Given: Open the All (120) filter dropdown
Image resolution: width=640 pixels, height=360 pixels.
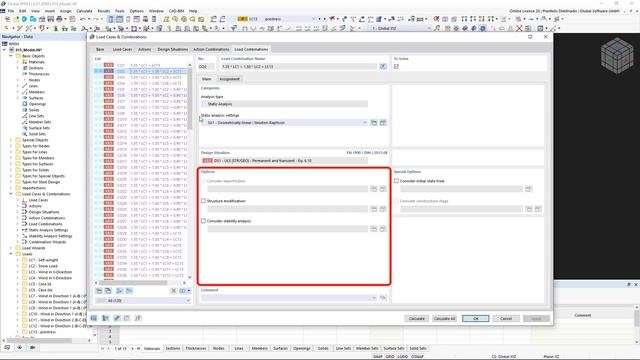Looking at the screenshot, I should 143,300.
